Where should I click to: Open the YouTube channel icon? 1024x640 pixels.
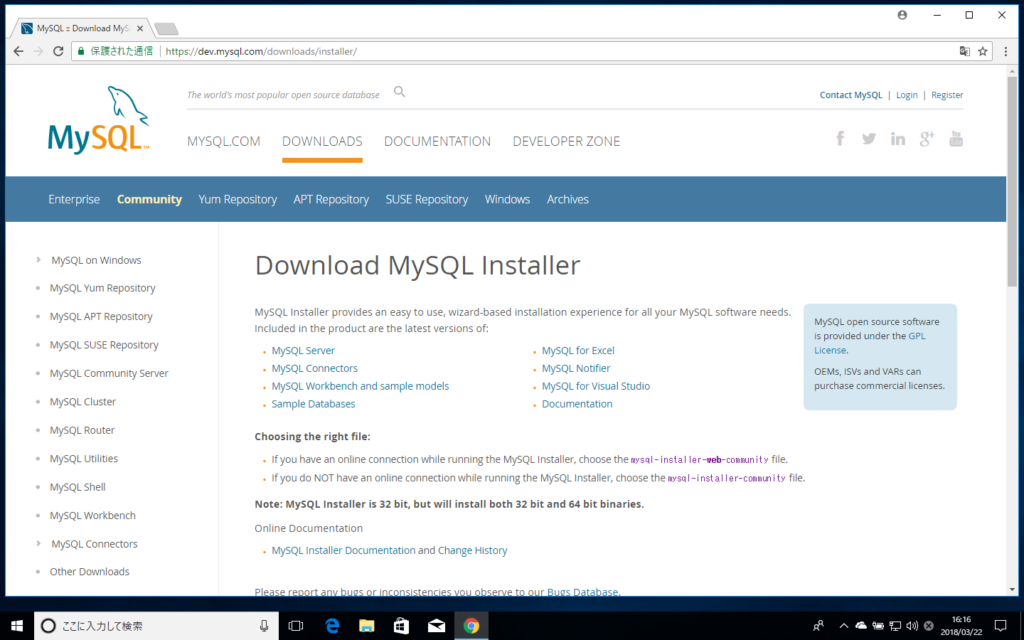coord(956,138)
